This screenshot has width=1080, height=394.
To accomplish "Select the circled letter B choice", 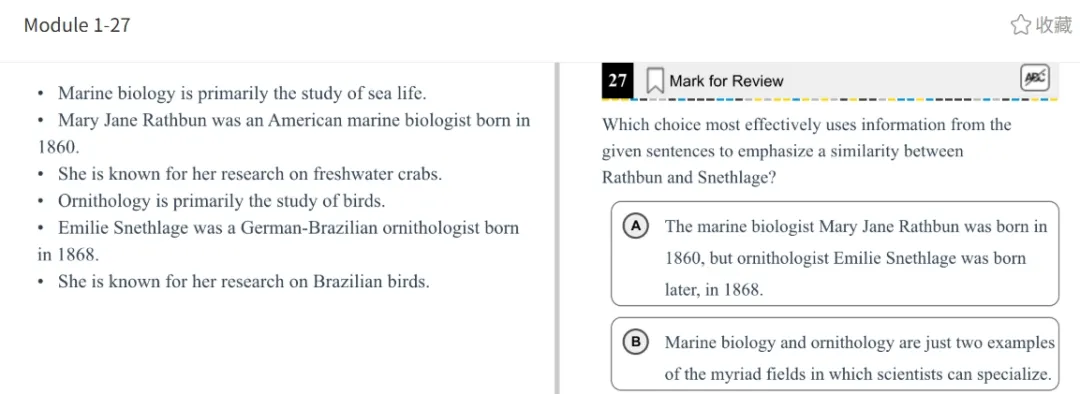I will coord(637,342).
